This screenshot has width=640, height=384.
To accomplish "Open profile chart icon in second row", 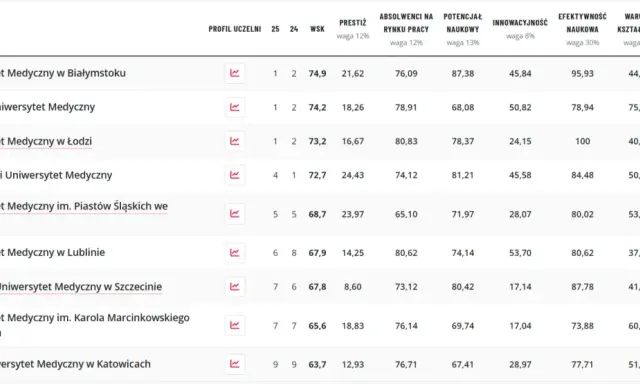I will (x=235, y=107).
